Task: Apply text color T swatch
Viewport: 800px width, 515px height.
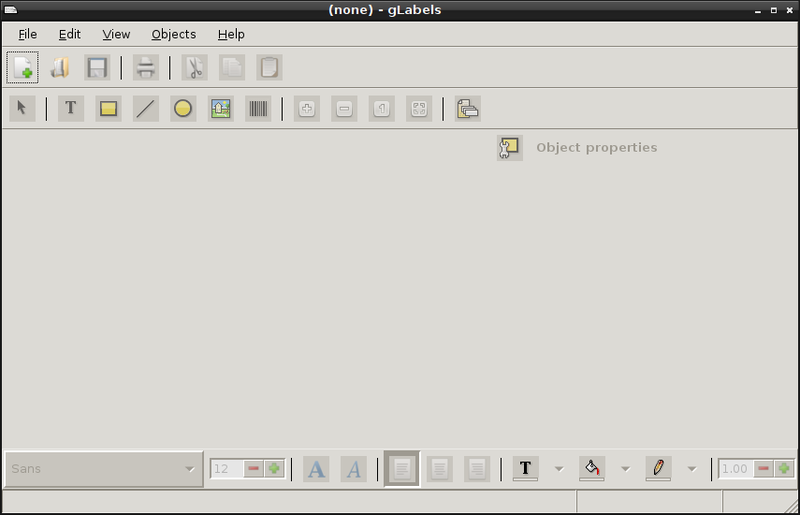Action: tap(526, 469)
